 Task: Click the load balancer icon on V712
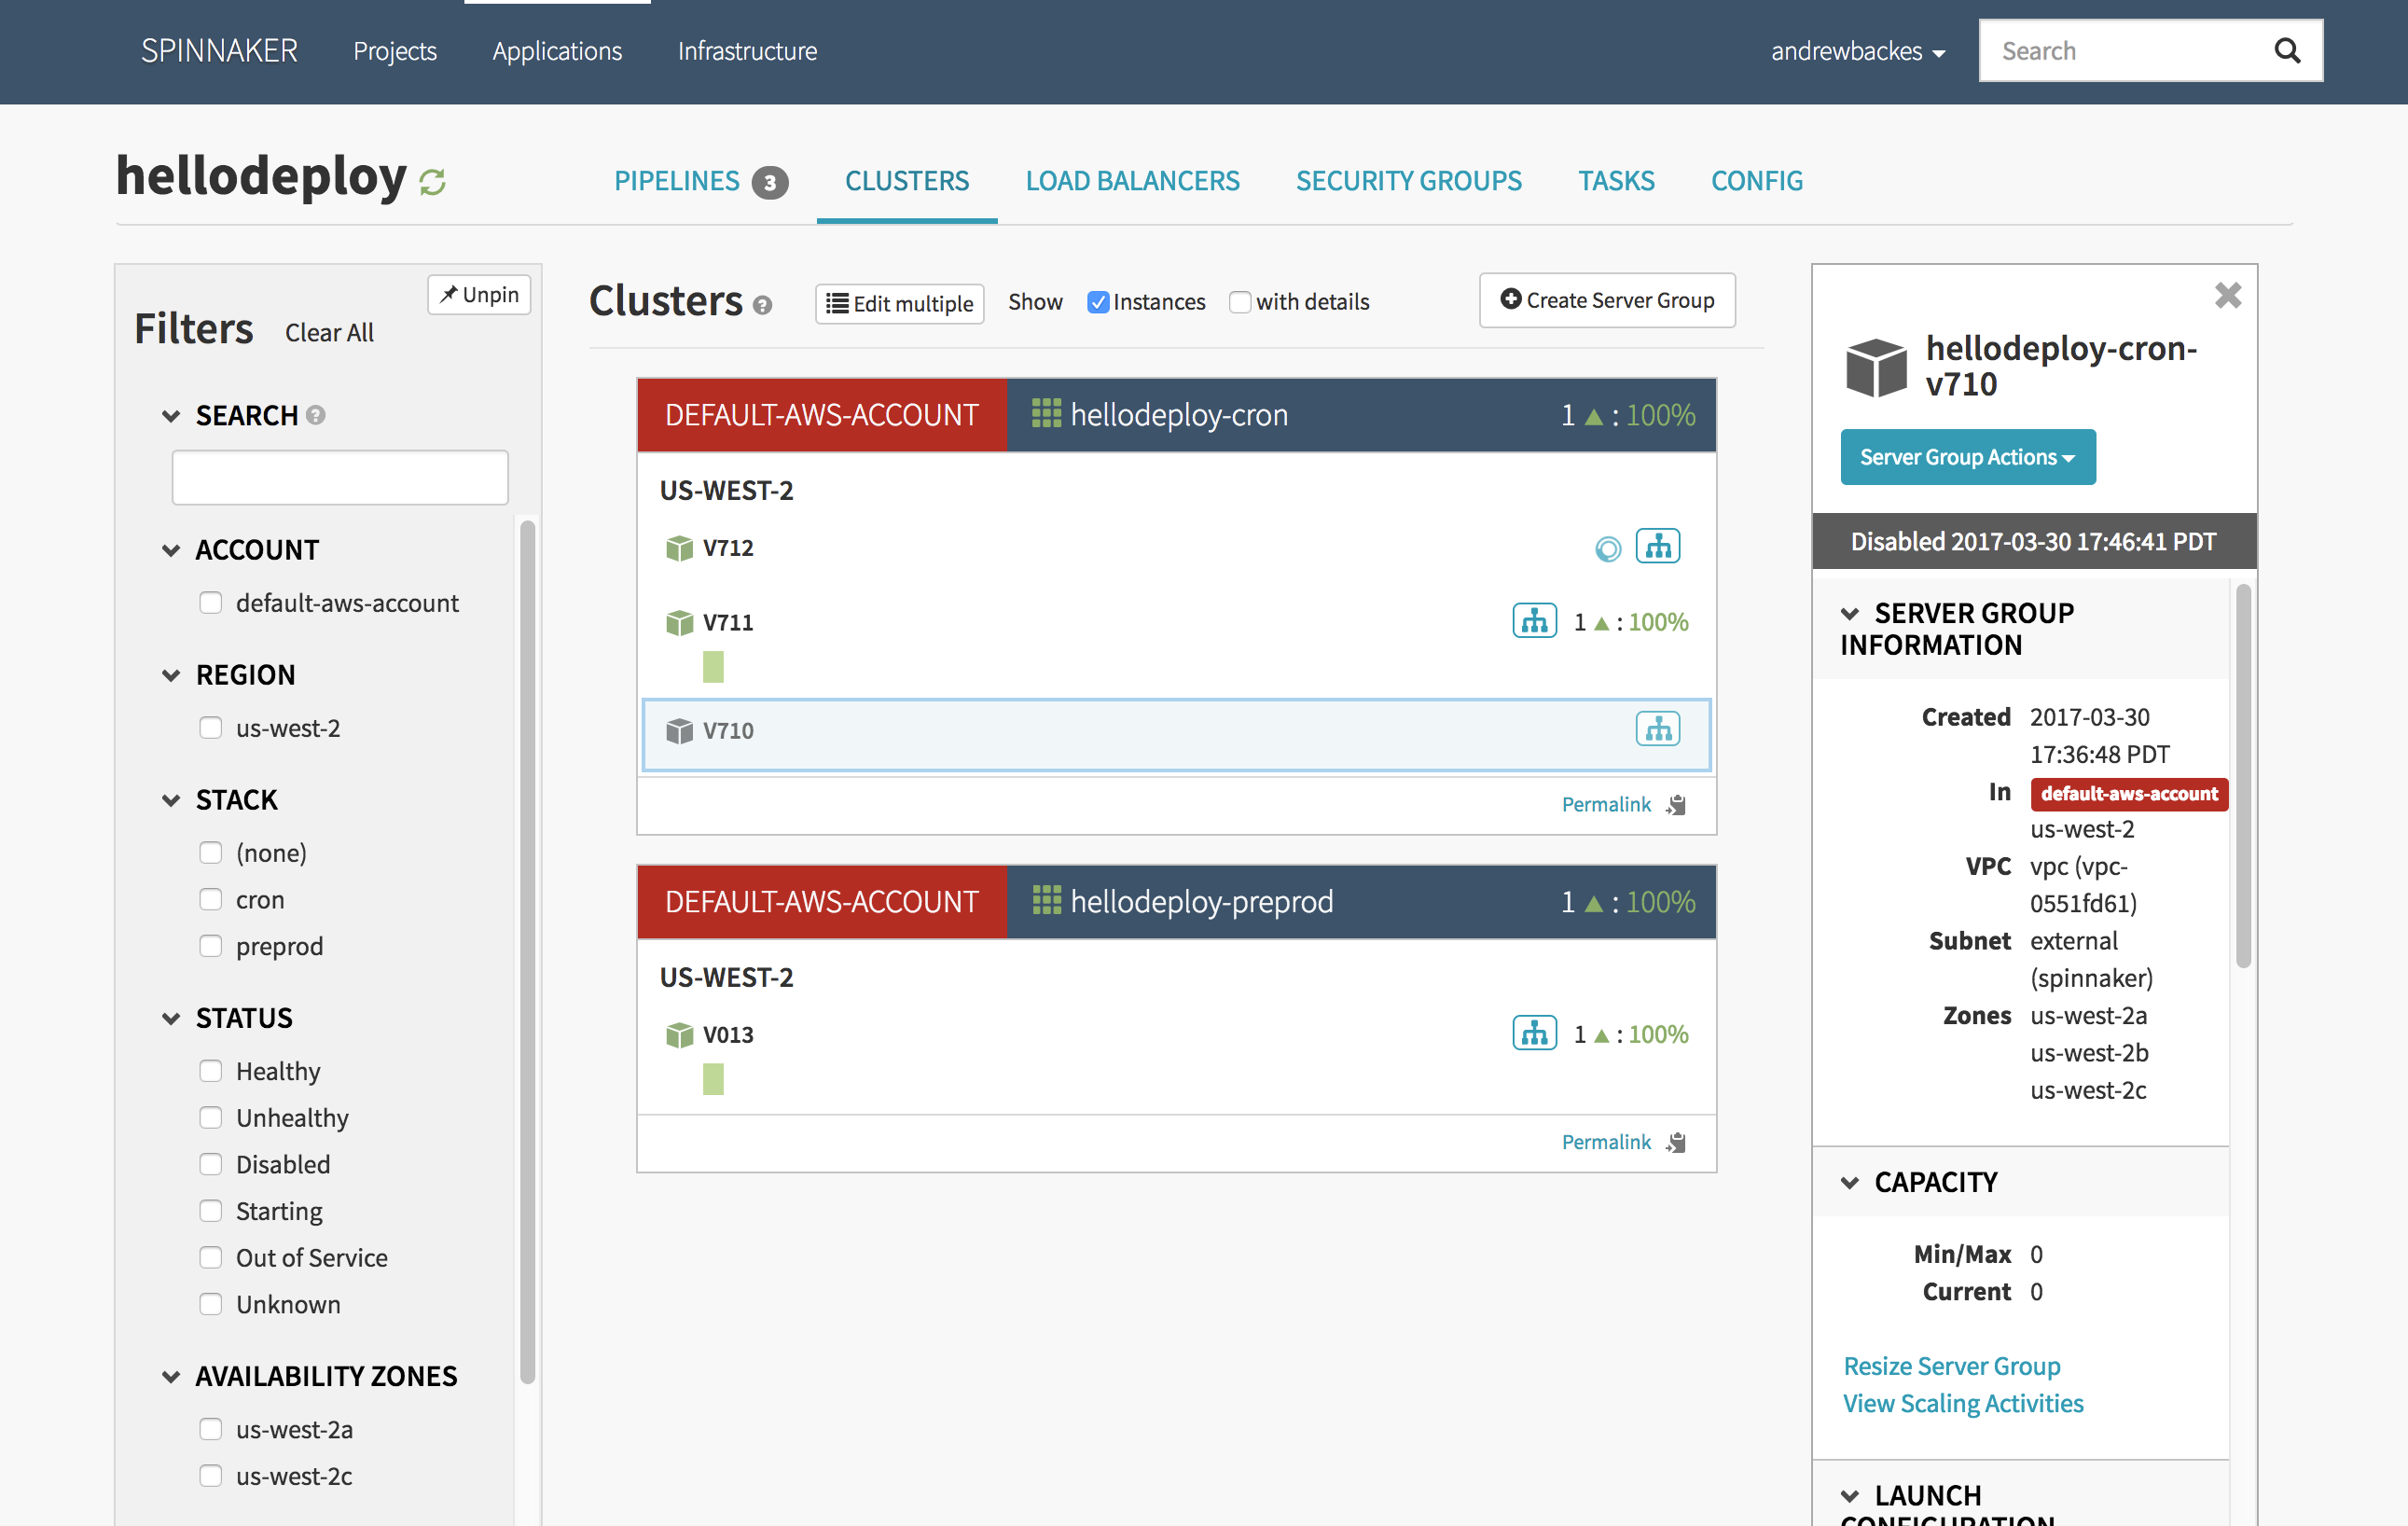pos(1657,547)
